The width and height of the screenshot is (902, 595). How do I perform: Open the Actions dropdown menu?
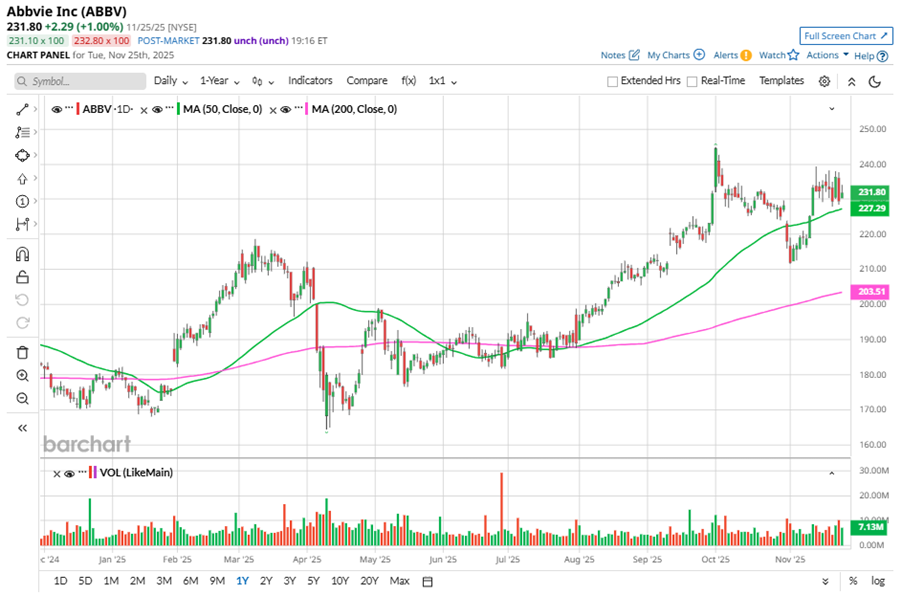click(x=827, y=55)
